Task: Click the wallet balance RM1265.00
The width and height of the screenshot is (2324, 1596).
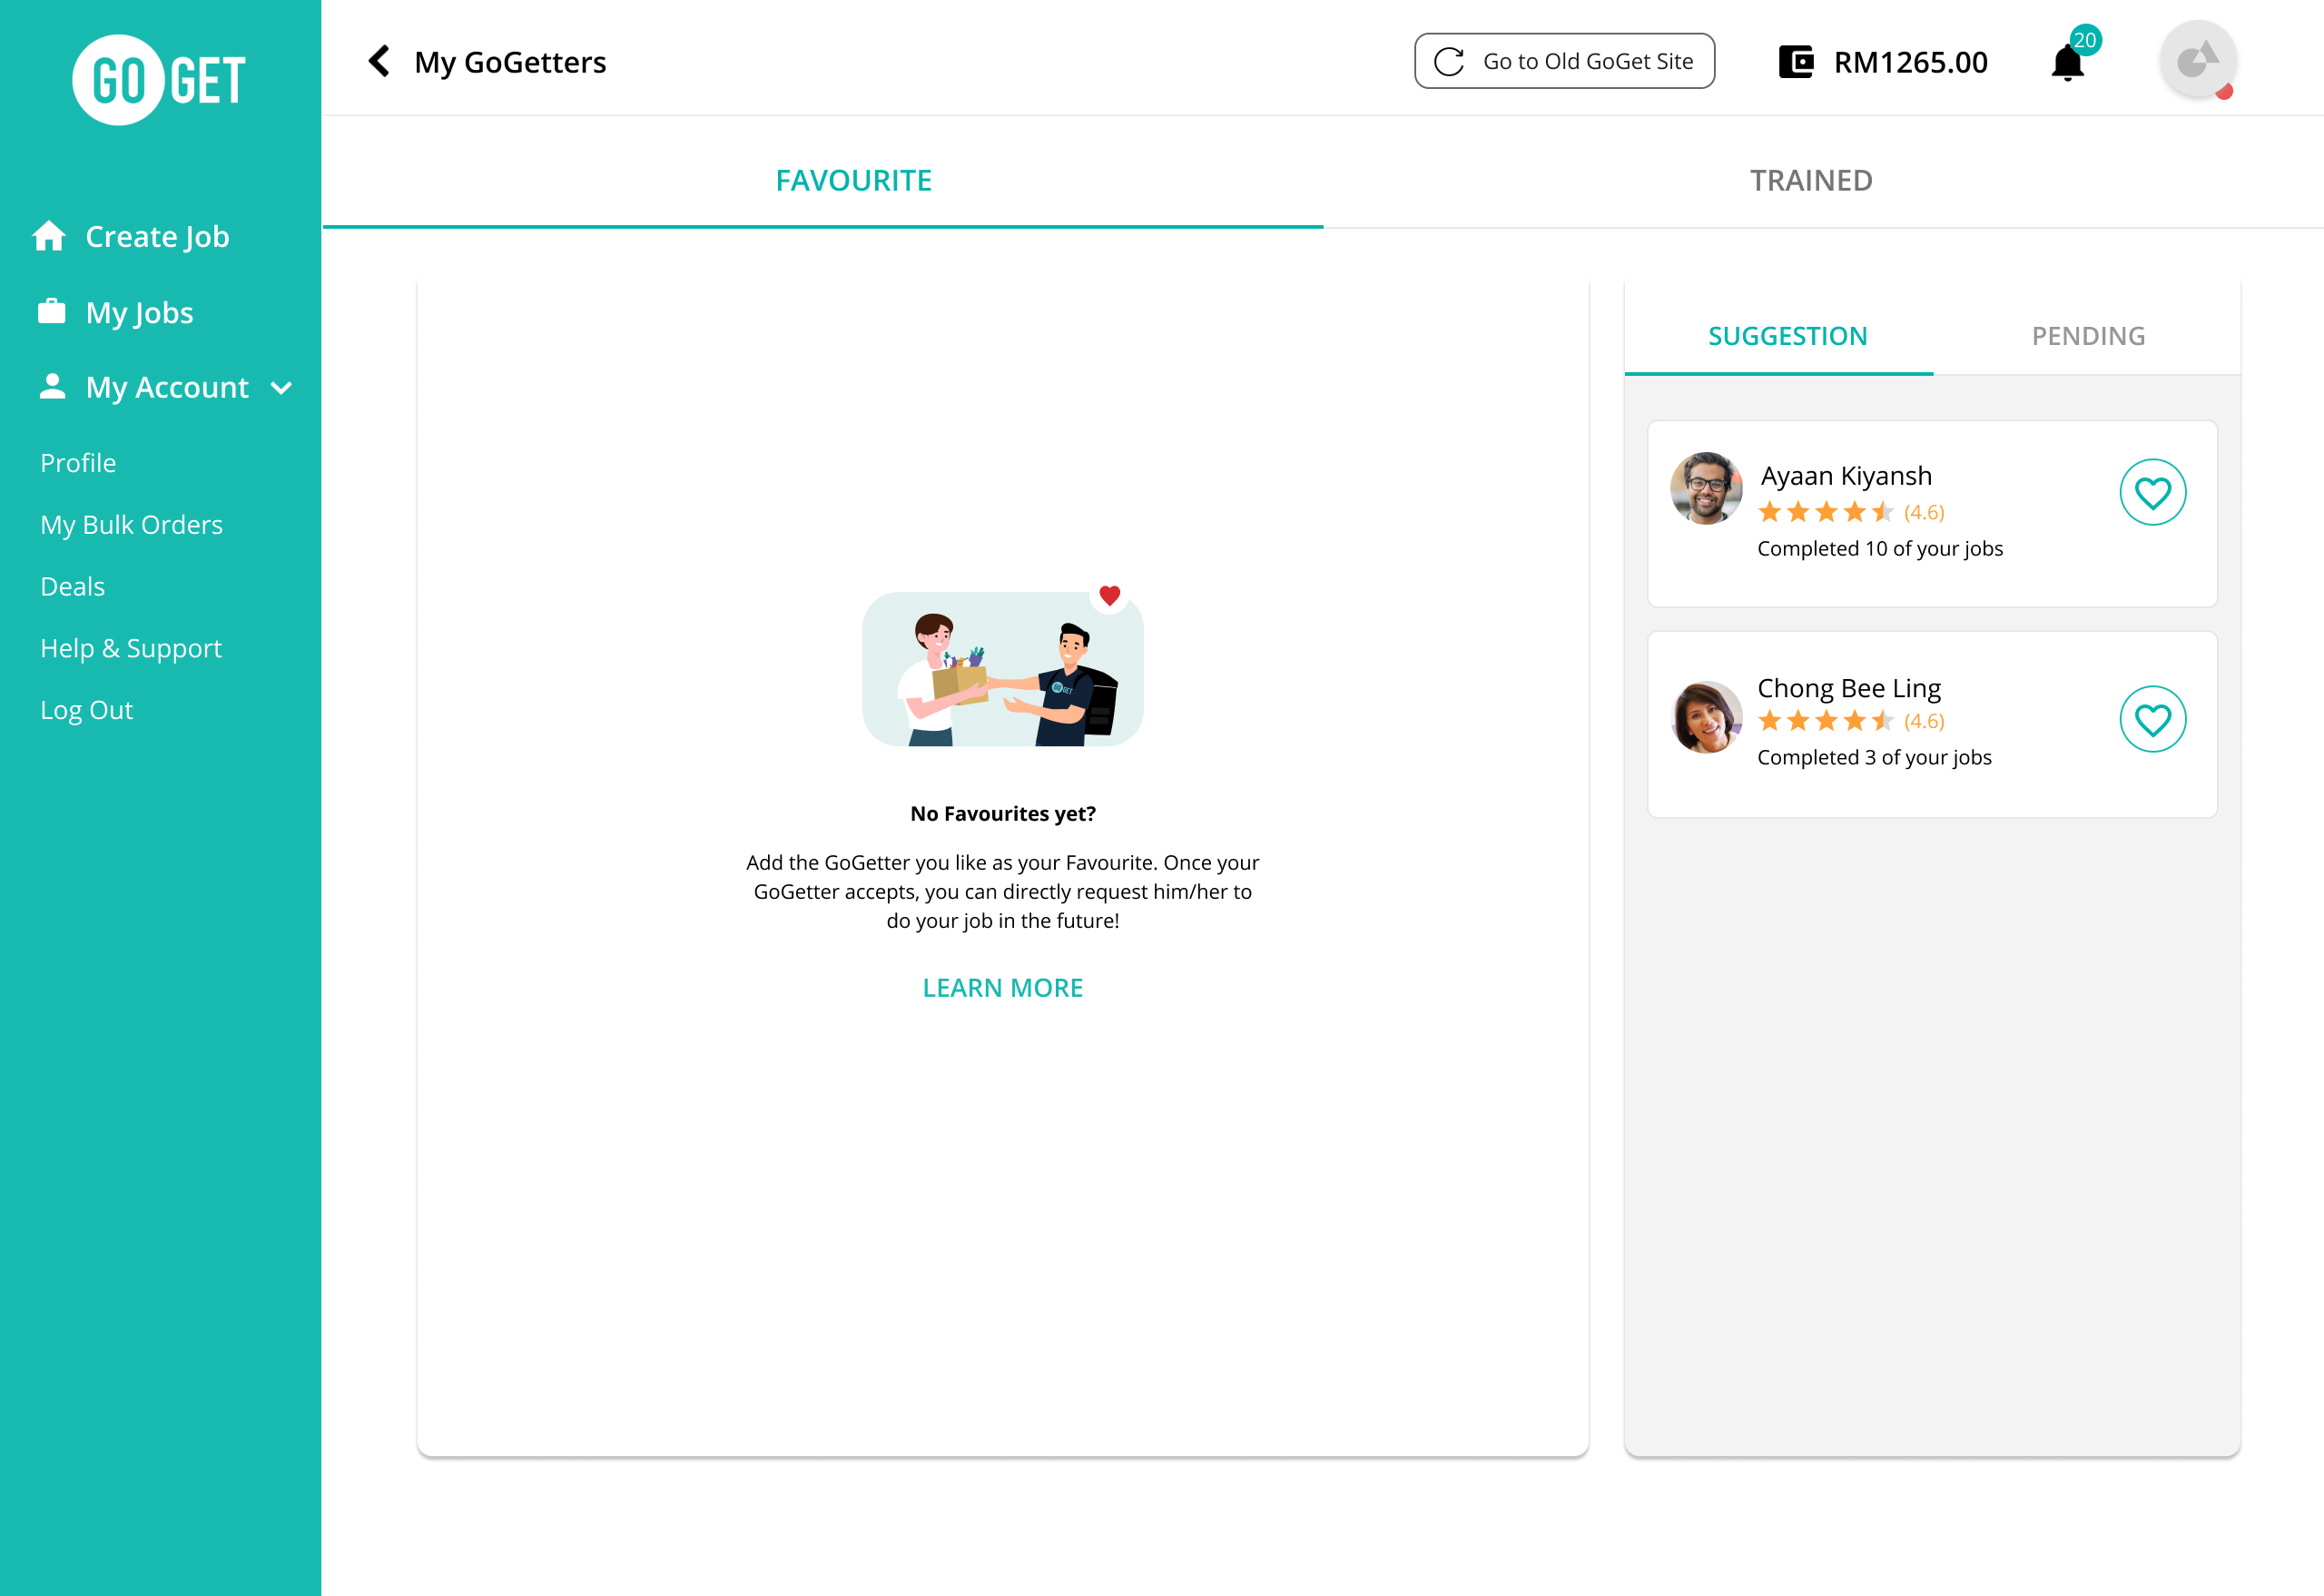Action: point(1910,62)
